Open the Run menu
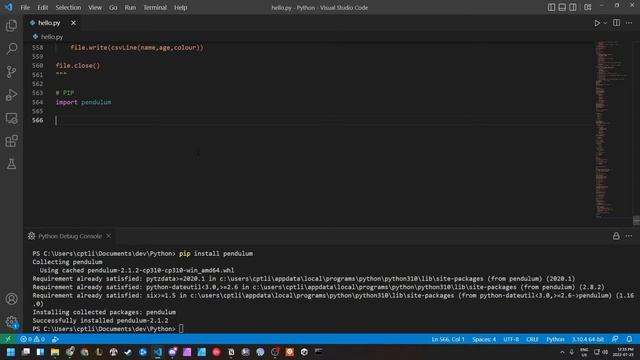Screen dimensions: 640x360 coord(130,7)
